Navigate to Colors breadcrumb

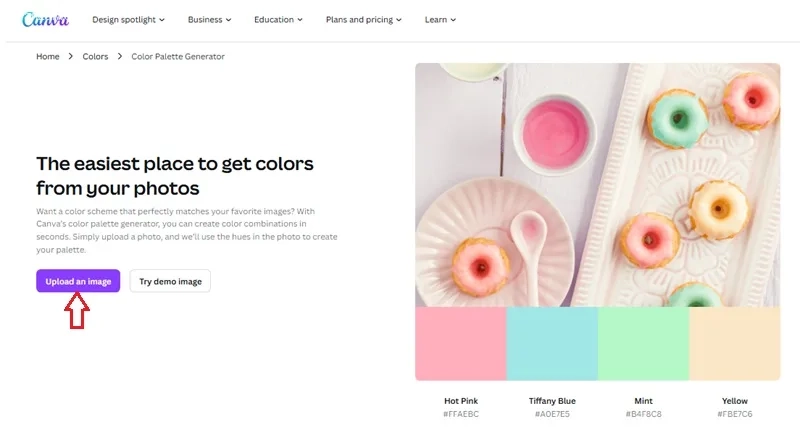(x=95, y=57)
